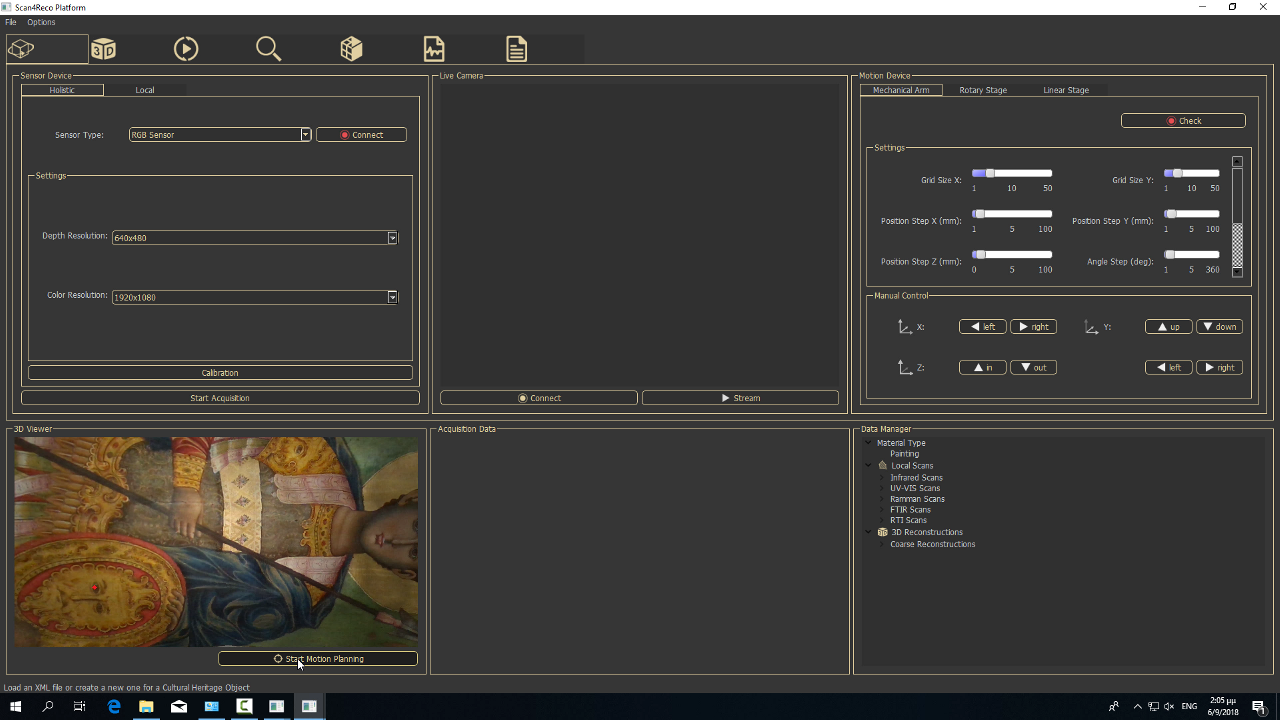Open taskbar search
Viewport: 1280px width, 720px height.
(48, 706)
